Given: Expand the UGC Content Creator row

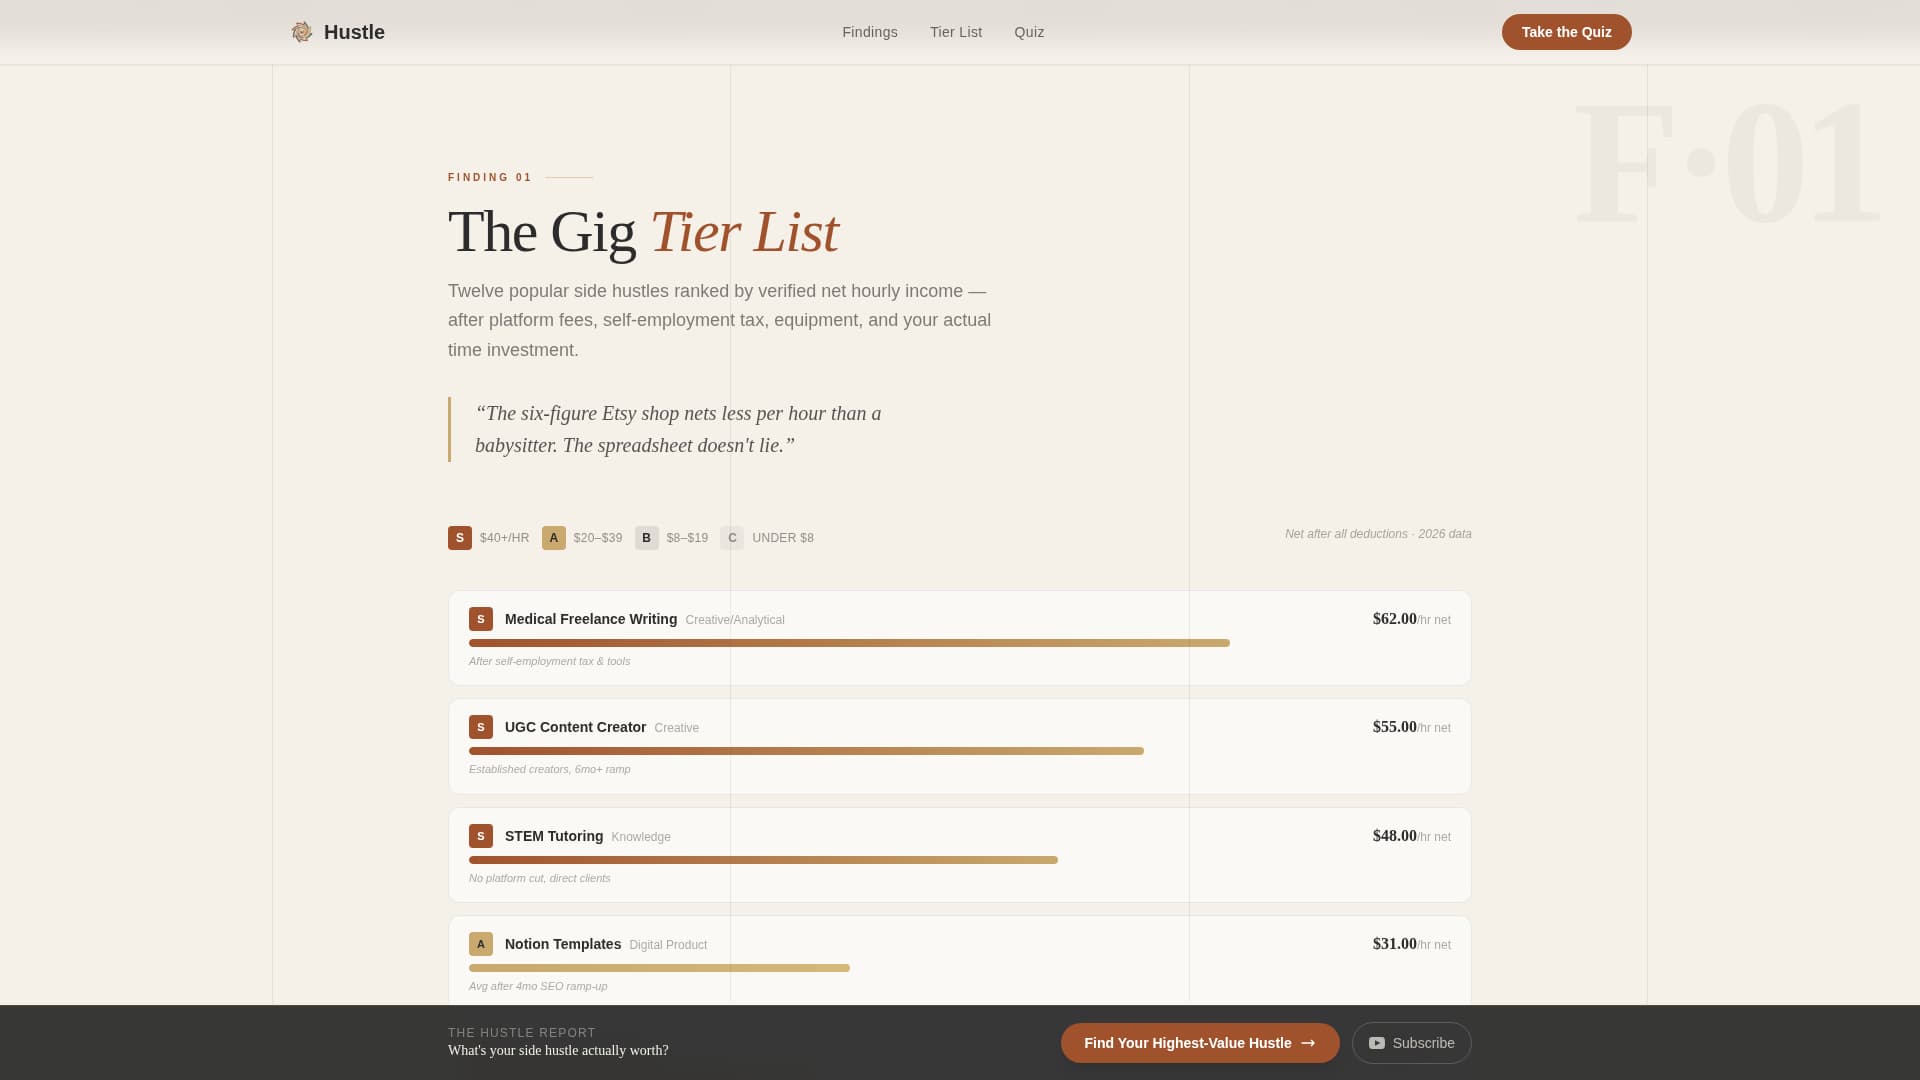Looking at the screenshot, I should click(960, 746).
